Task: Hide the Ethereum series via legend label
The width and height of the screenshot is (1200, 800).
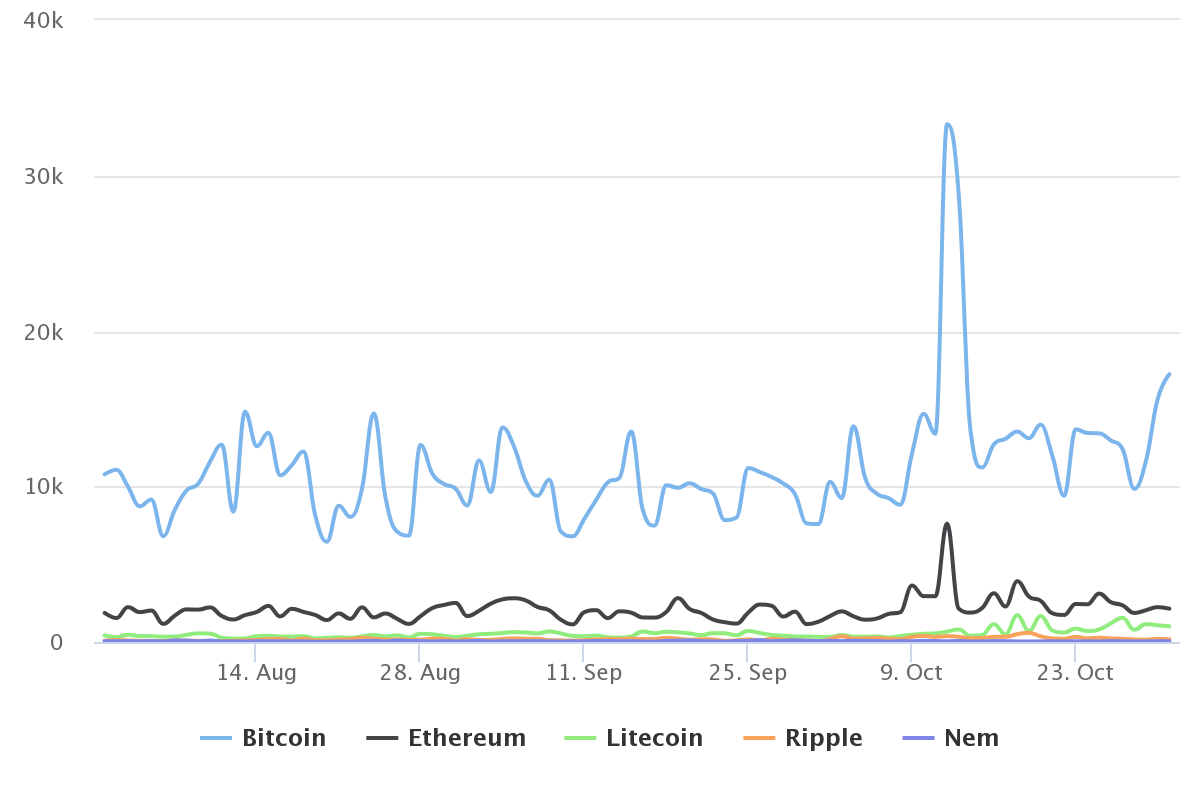Action: [x=466, y=738]
